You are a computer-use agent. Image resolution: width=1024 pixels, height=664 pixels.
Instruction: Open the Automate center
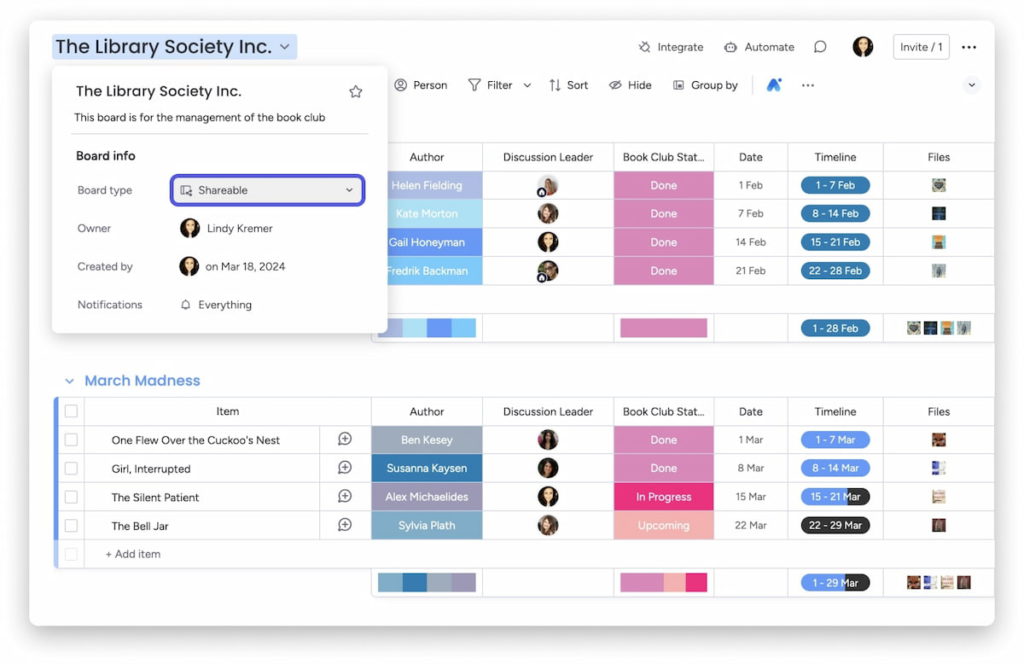pos(759,46)
